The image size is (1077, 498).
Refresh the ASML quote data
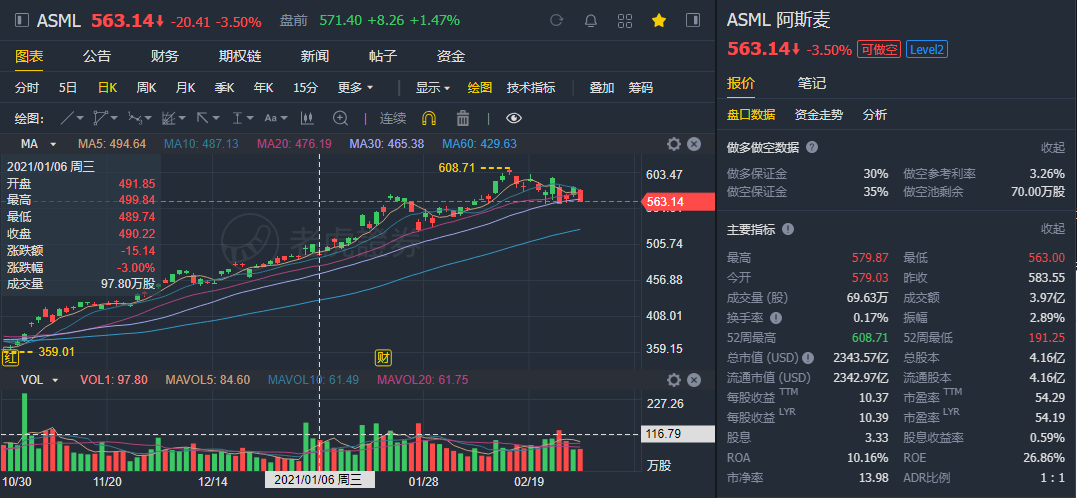pos(556,21)
